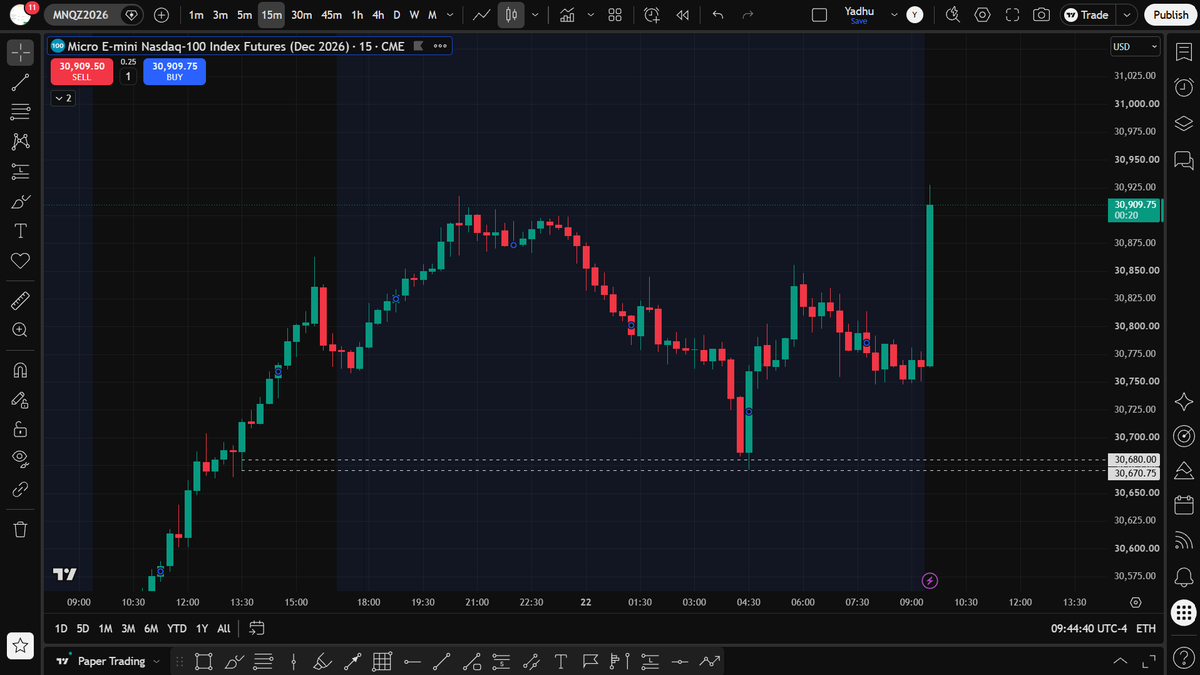The width and height of the screenshot is (1200, 675).
Task: Enter fullscreen mode icon
Action: (1012, 15)
